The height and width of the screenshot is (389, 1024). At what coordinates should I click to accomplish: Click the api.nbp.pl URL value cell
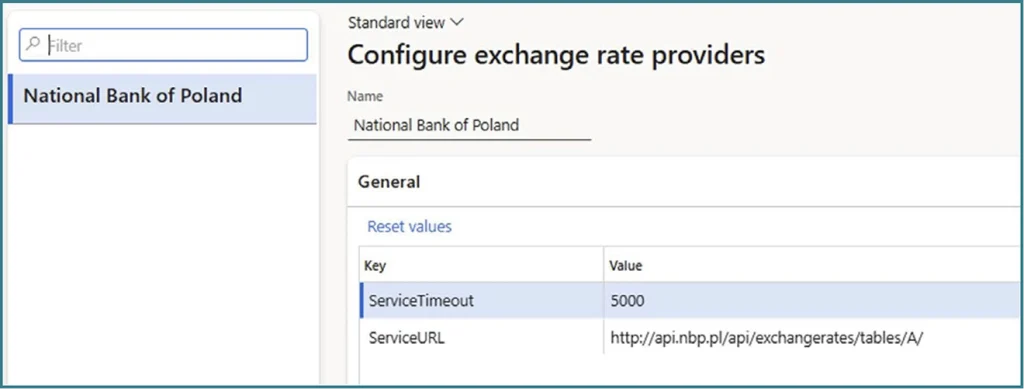pos(813,337)
